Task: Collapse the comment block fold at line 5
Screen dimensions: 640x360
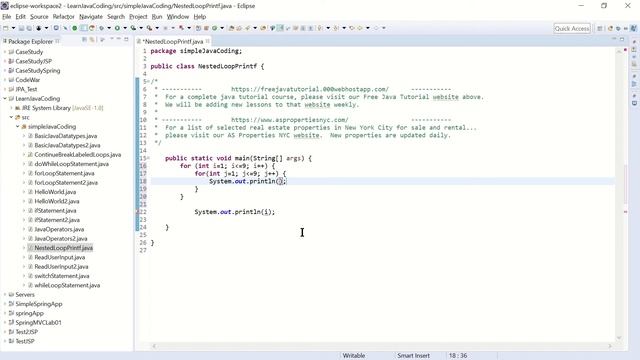Action: [149, 81]
